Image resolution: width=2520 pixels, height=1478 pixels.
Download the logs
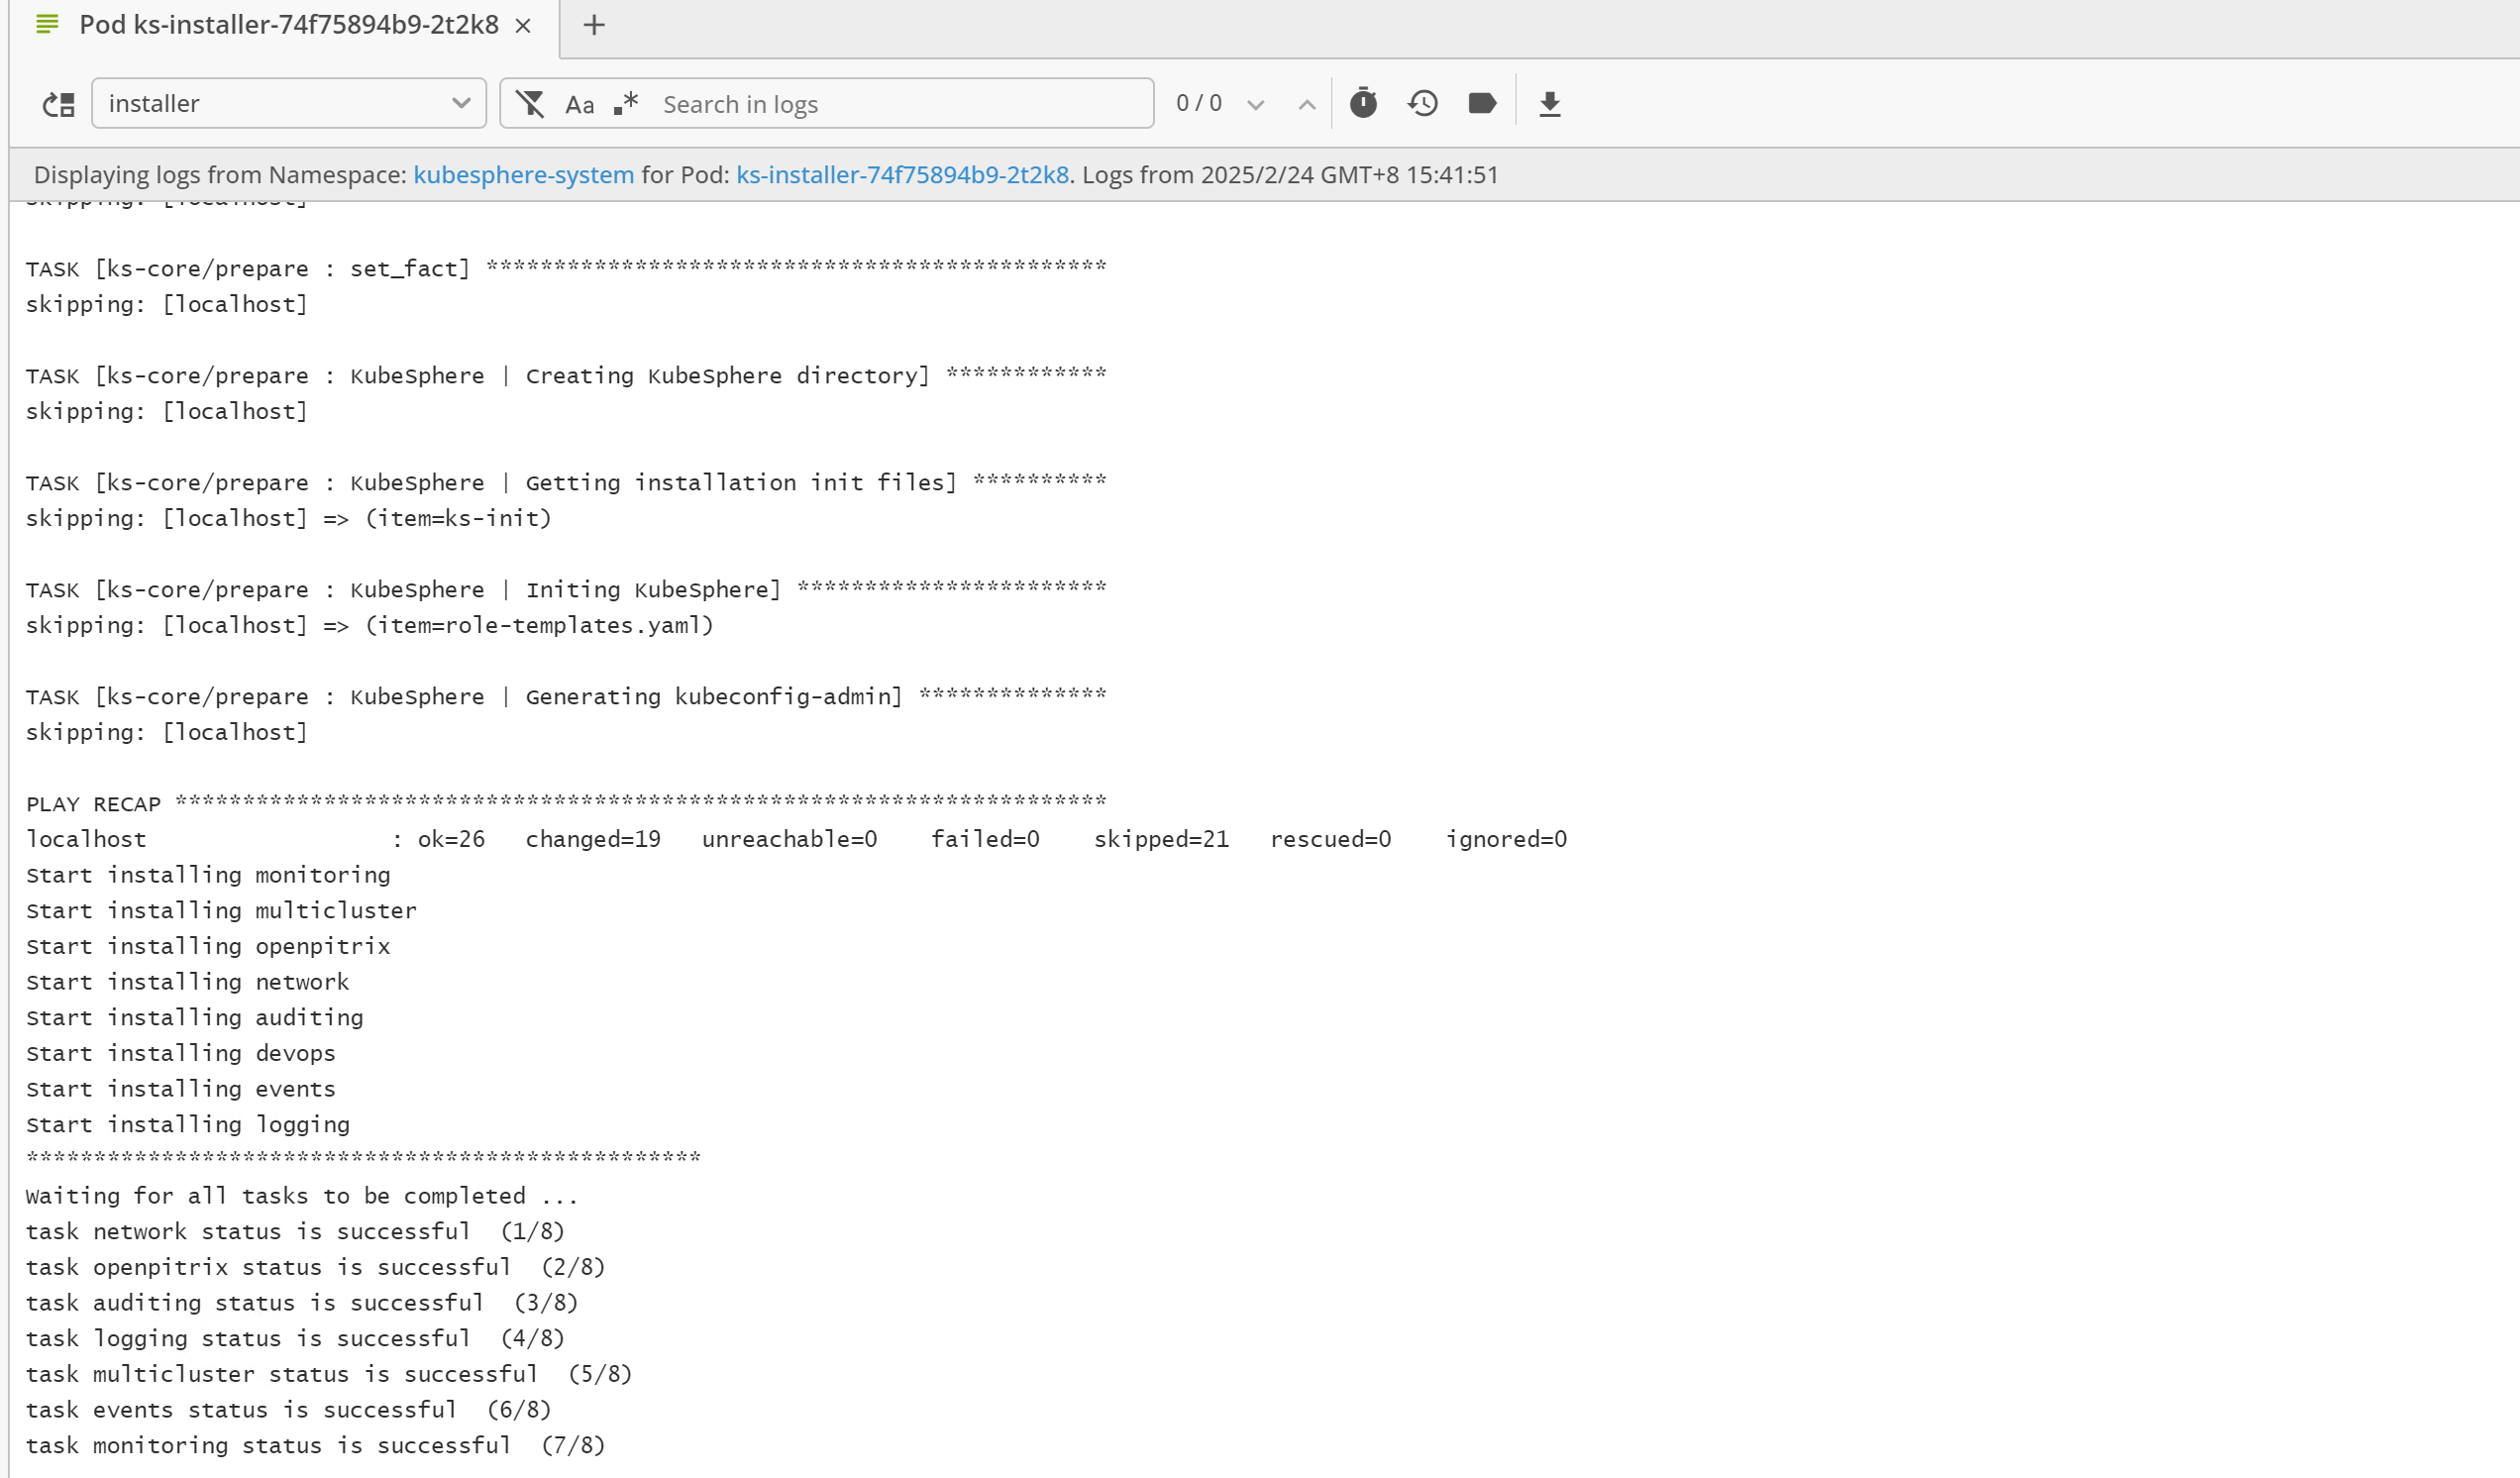1550,104
